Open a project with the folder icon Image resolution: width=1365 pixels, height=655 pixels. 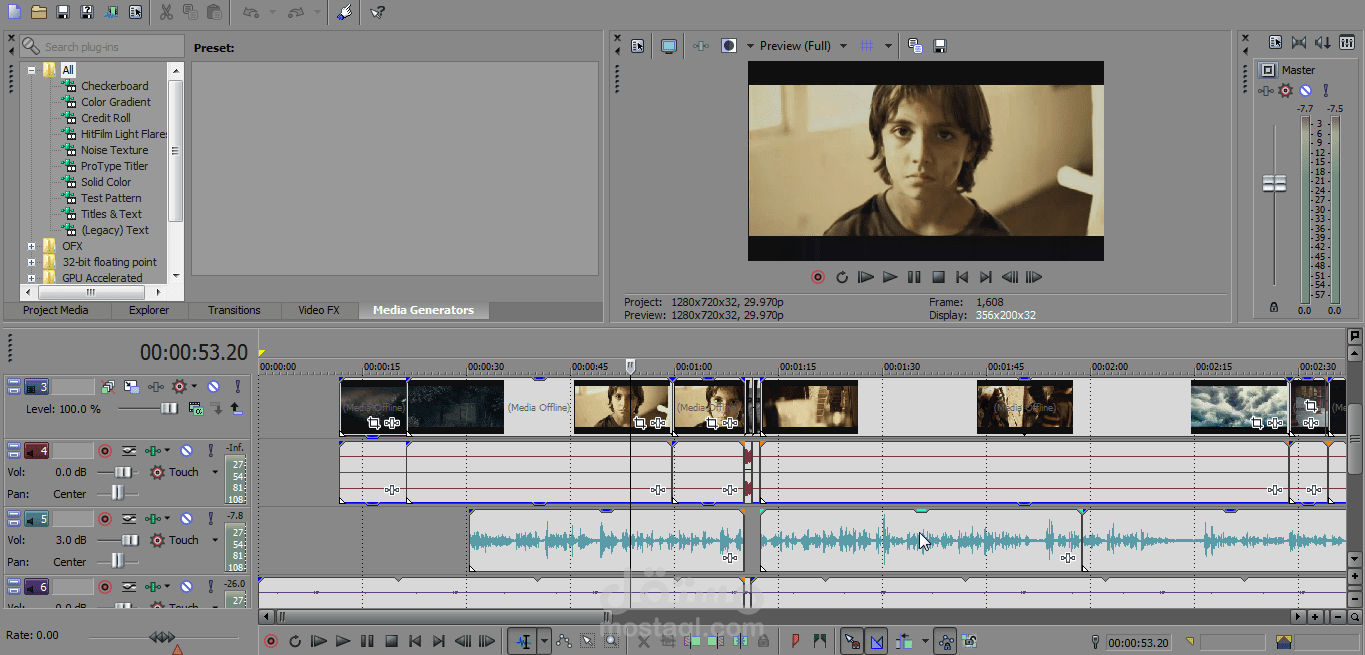(39, 12)
